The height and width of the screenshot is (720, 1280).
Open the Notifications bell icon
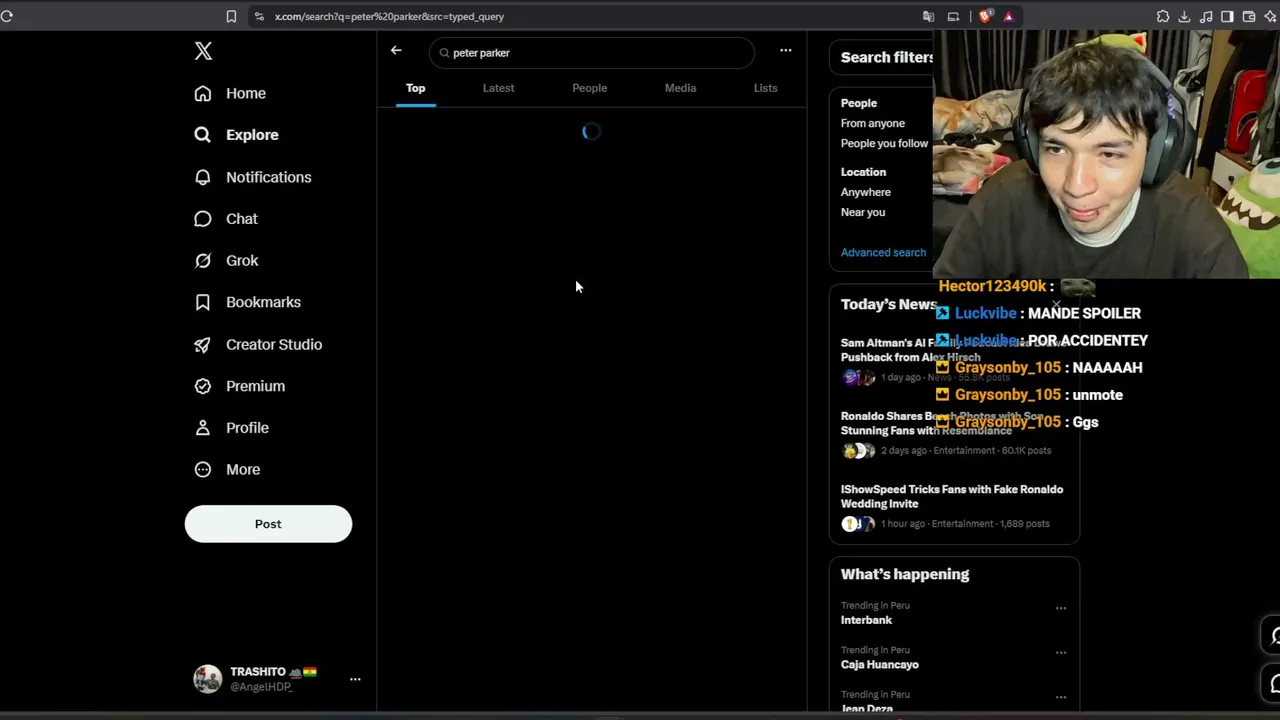click(x=203, y=177)
